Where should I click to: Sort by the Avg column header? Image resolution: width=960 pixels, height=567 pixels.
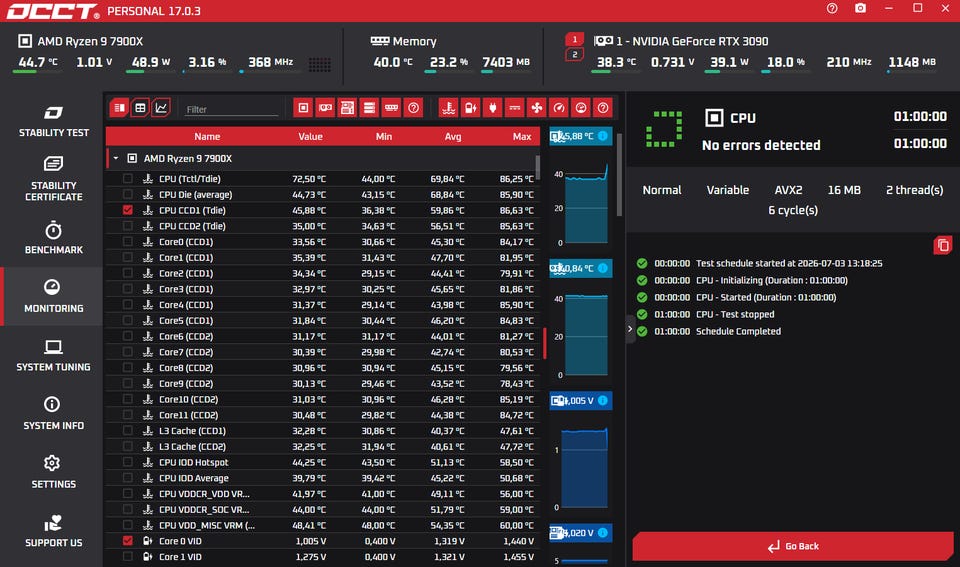(x=453, y=137)
